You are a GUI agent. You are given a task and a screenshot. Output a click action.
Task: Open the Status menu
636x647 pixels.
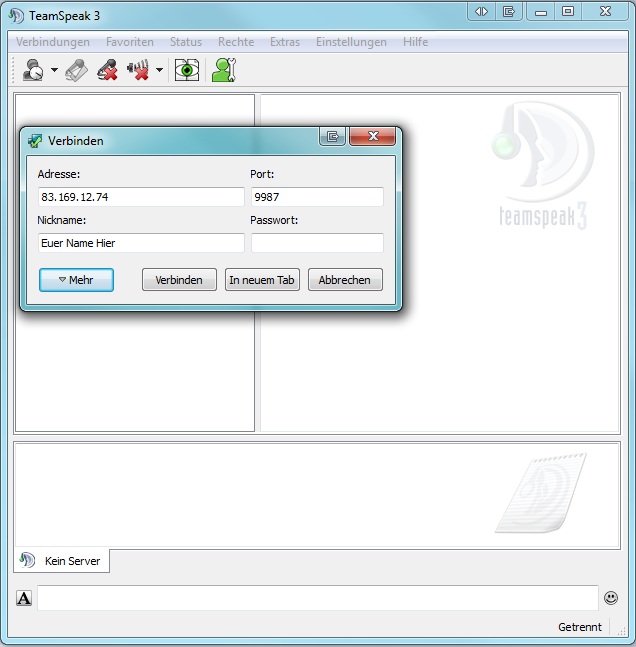186,42
